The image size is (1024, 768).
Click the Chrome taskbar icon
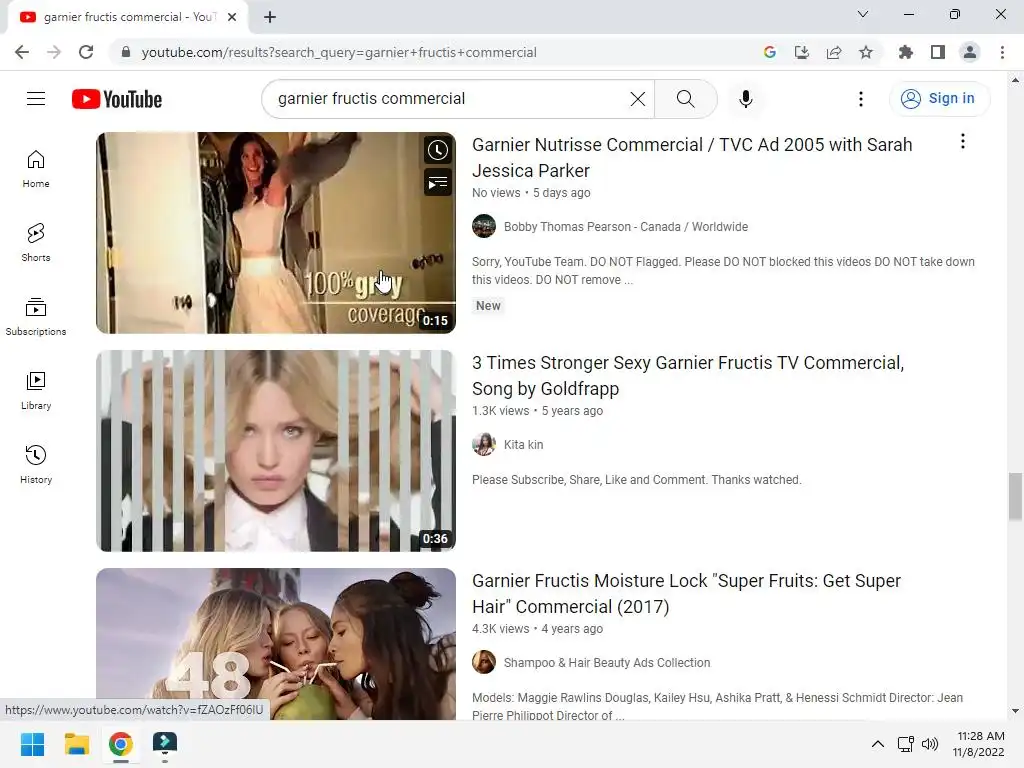click(x=120, y=744)
